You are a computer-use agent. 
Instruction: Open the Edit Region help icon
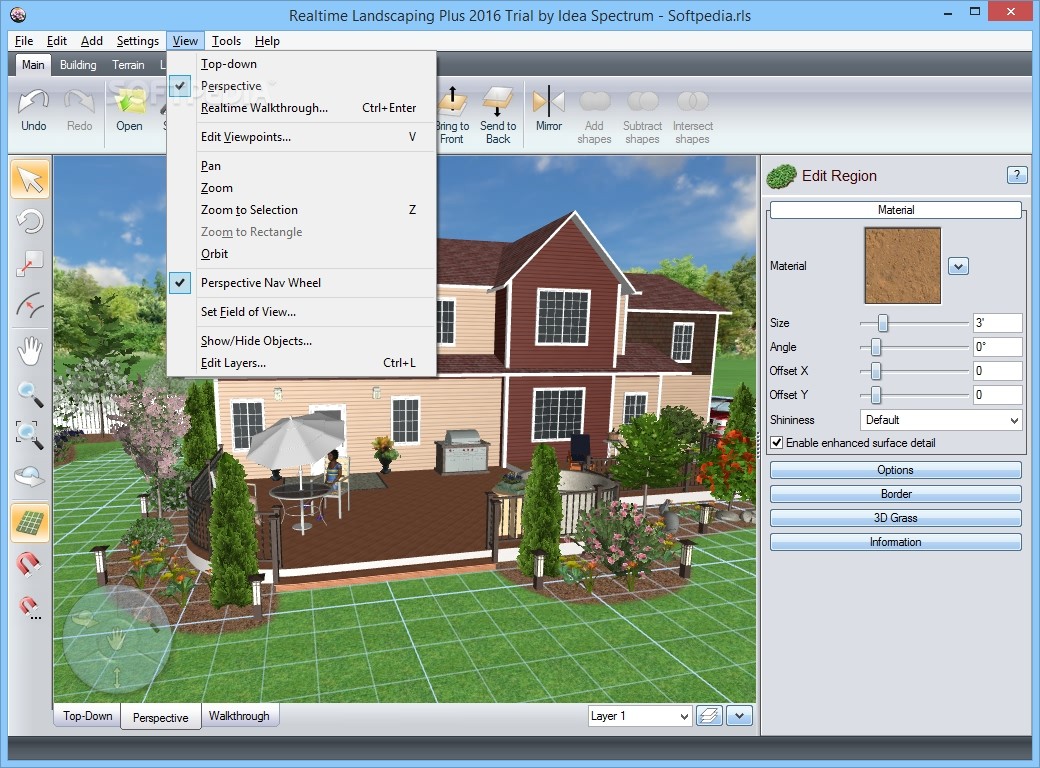click(x=1017, y=175)
